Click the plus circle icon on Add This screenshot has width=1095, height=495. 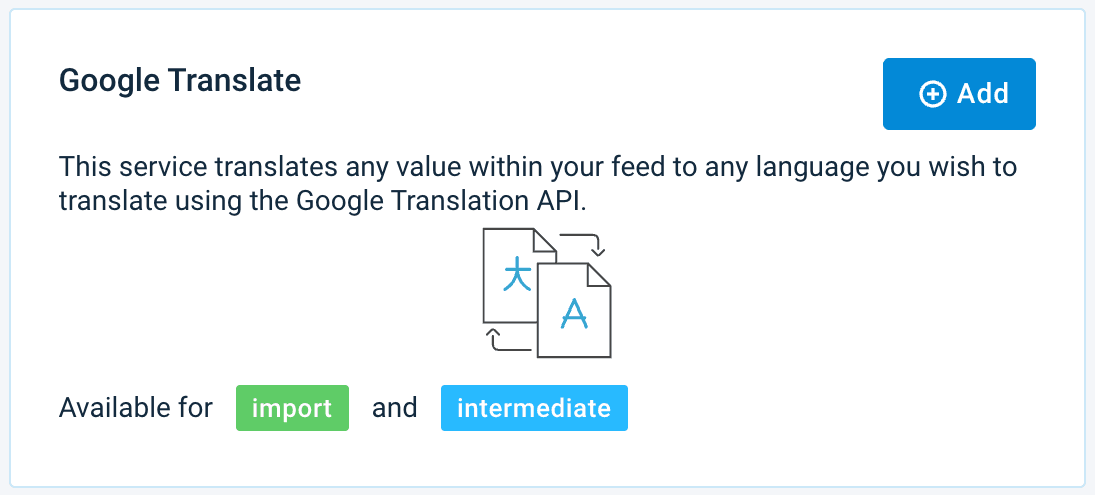pos(932,95)
